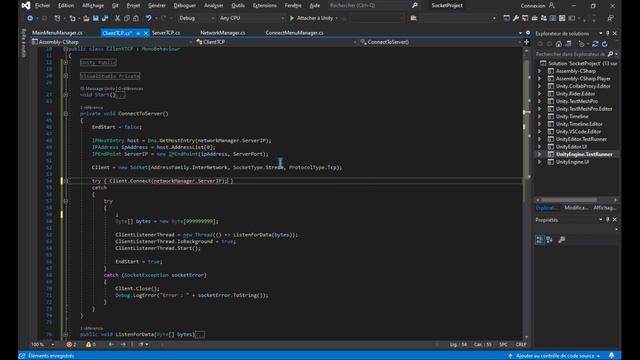The width and height of the screenshot is (640, 360).
Task: Click the feedback icon at toolbar right
Action: 610,18
